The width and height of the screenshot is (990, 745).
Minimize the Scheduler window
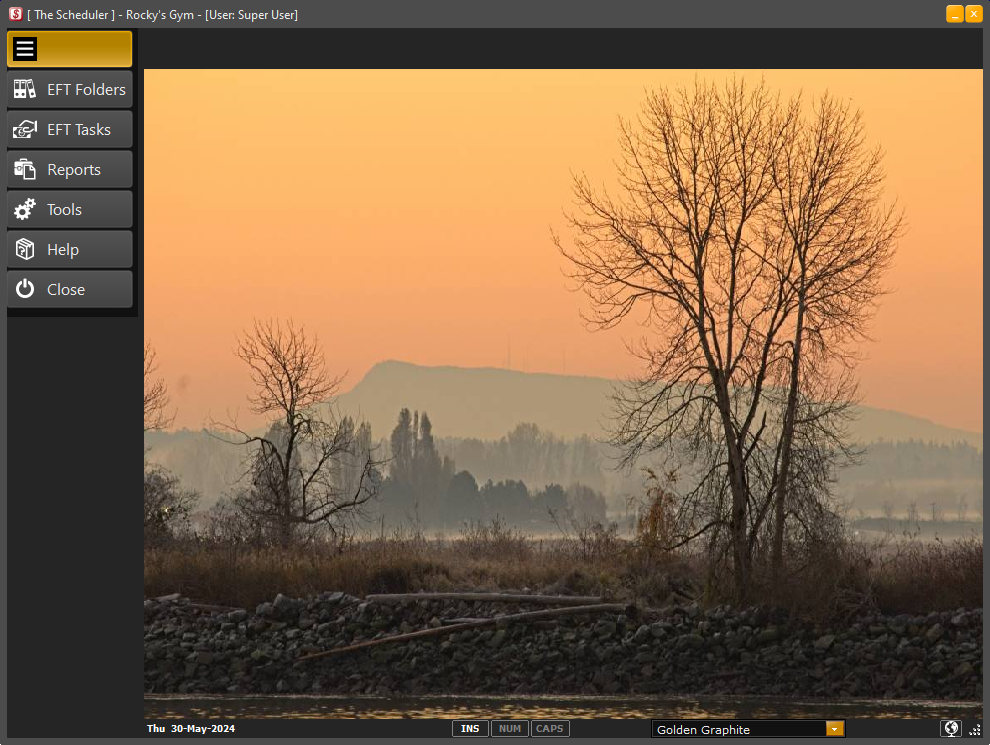(955, 14)
